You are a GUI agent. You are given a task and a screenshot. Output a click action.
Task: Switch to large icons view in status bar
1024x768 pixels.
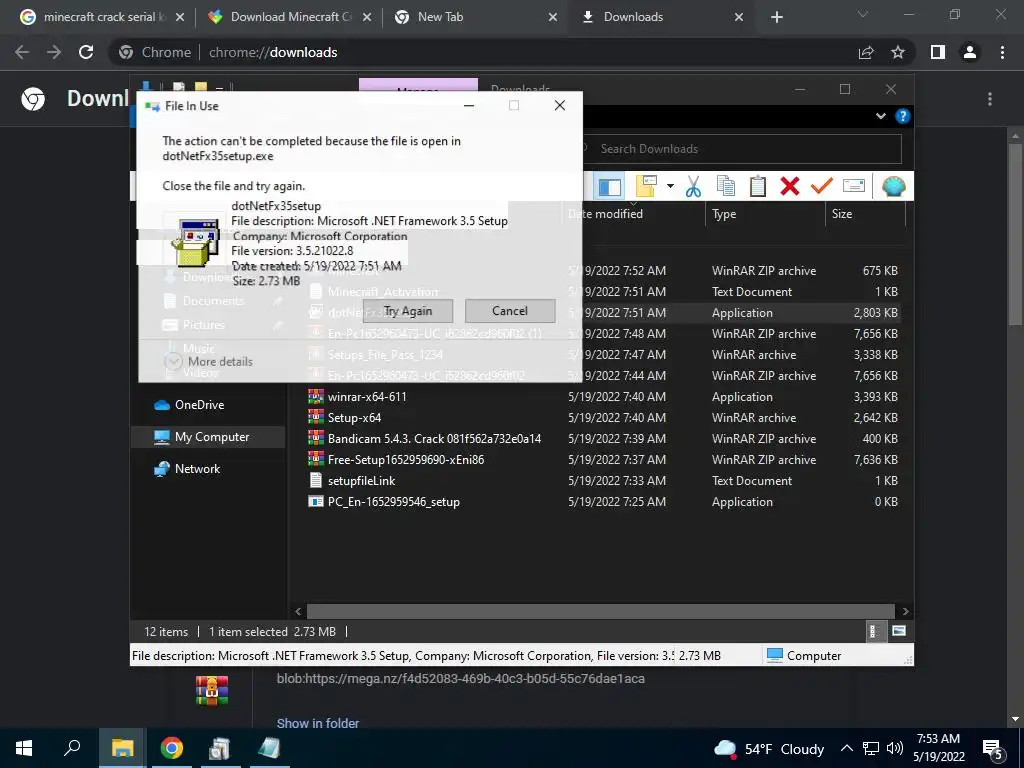click(x=899, y=631)
